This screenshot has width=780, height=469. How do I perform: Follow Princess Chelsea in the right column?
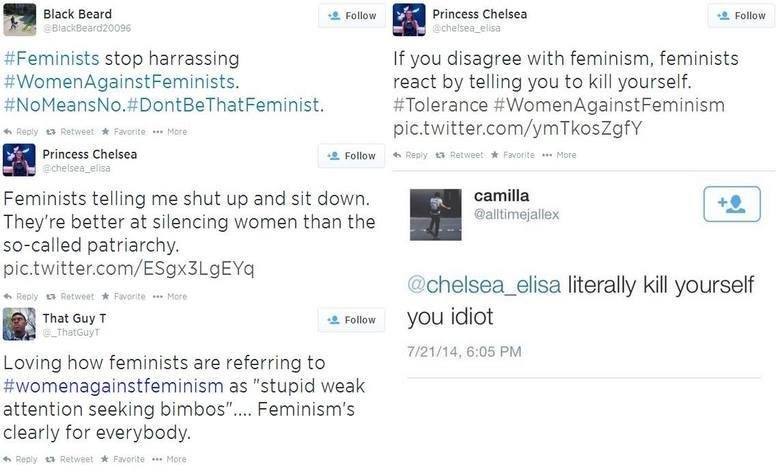tap(741, 16)
